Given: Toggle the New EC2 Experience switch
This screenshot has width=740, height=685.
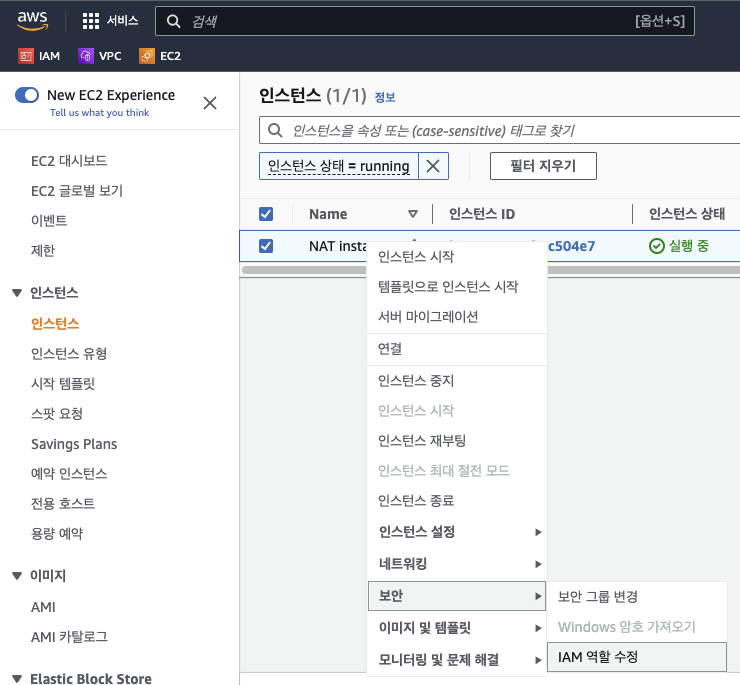Looking at the screenshot, I should (x=27, y=95).
